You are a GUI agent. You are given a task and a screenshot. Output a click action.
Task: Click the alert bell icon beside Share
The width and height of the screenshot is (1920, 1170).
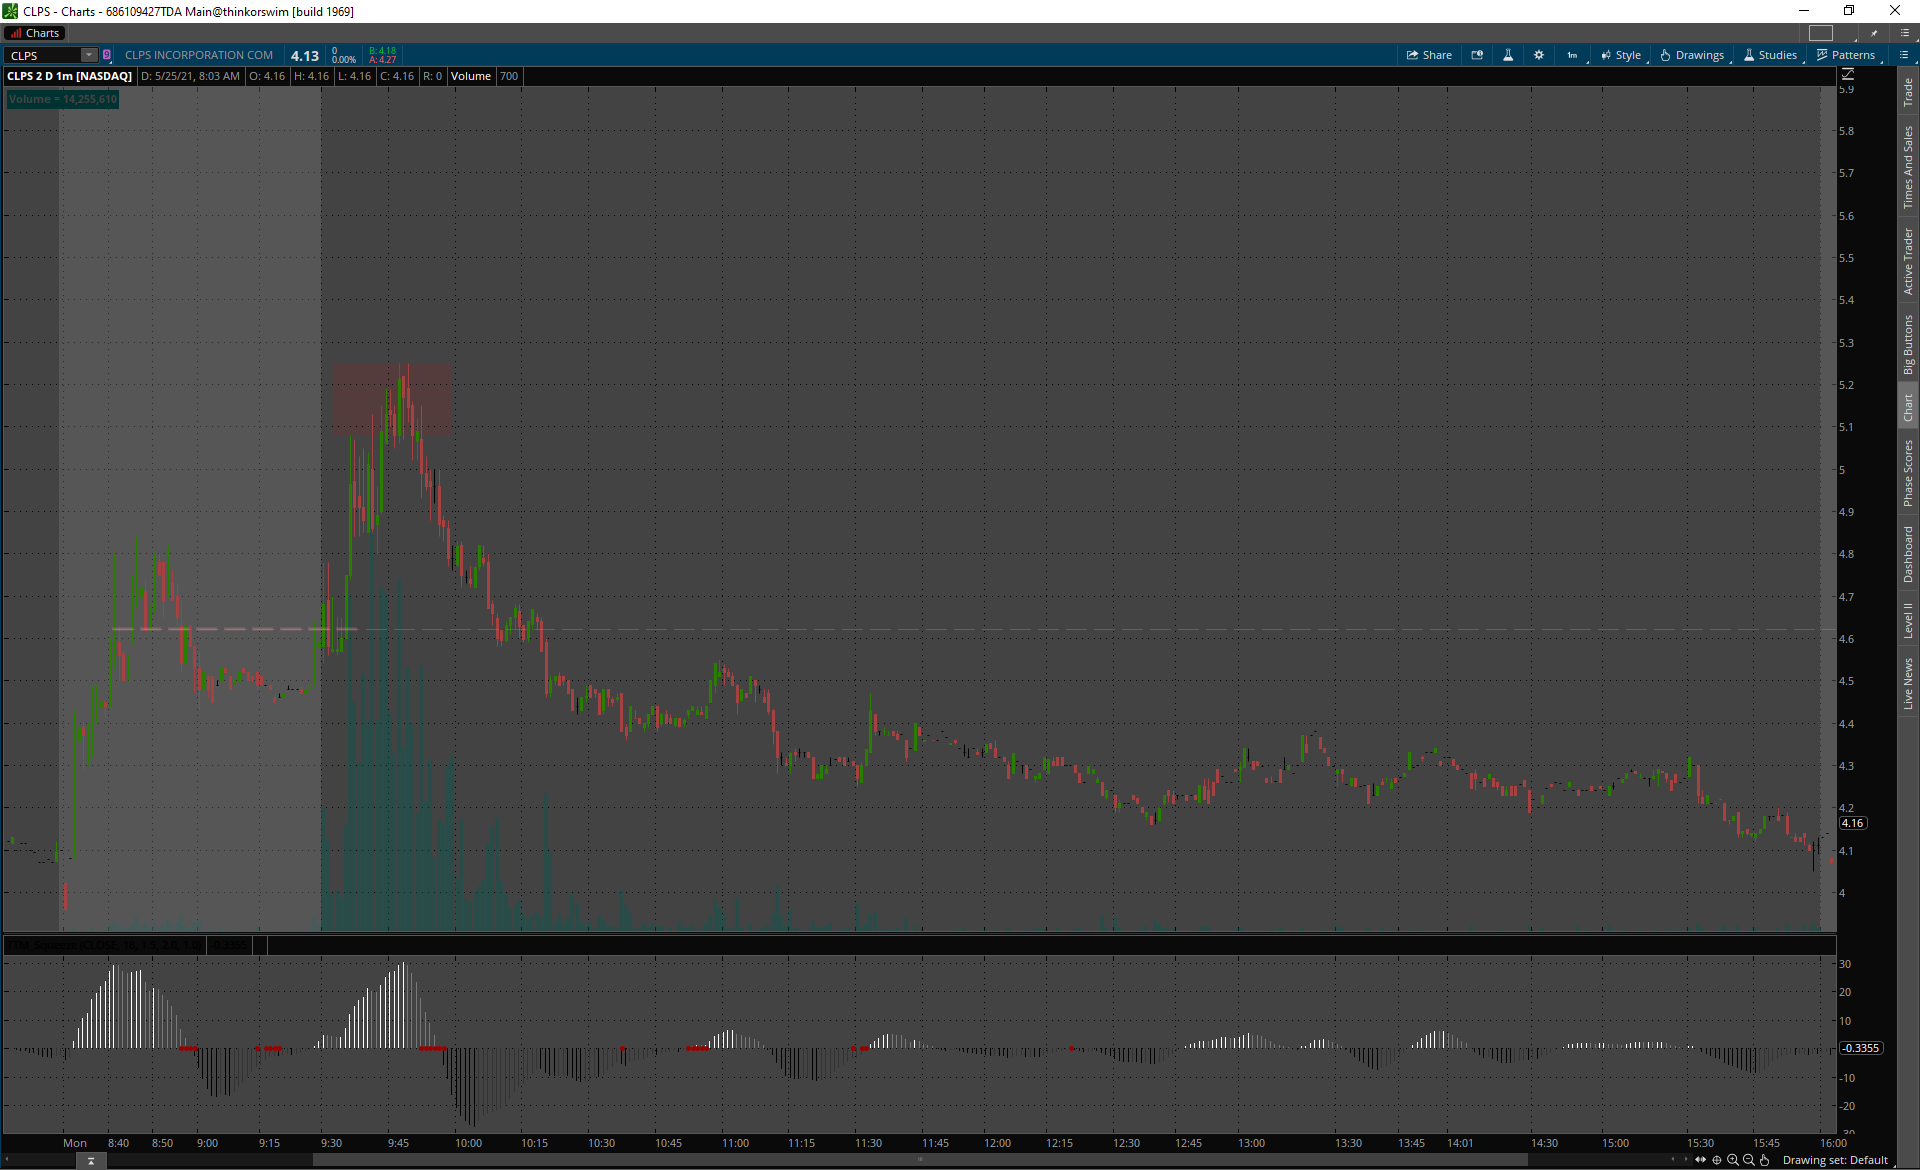tap(1477, 55)
